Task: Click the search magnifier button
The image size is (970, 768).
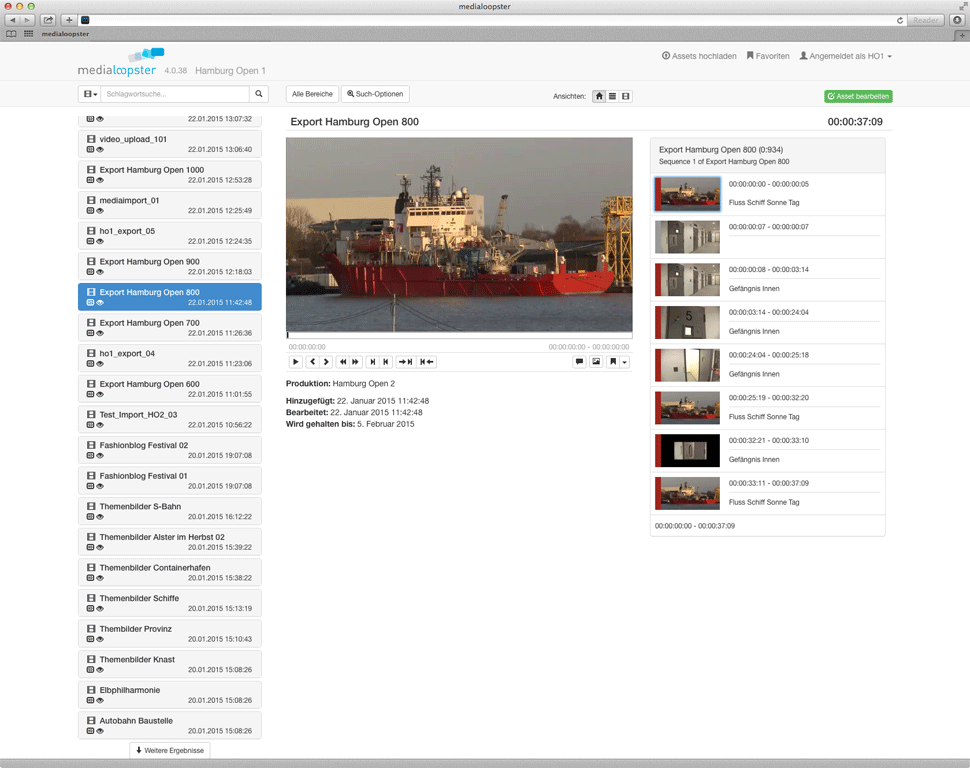Action: (x=259, y=94)
